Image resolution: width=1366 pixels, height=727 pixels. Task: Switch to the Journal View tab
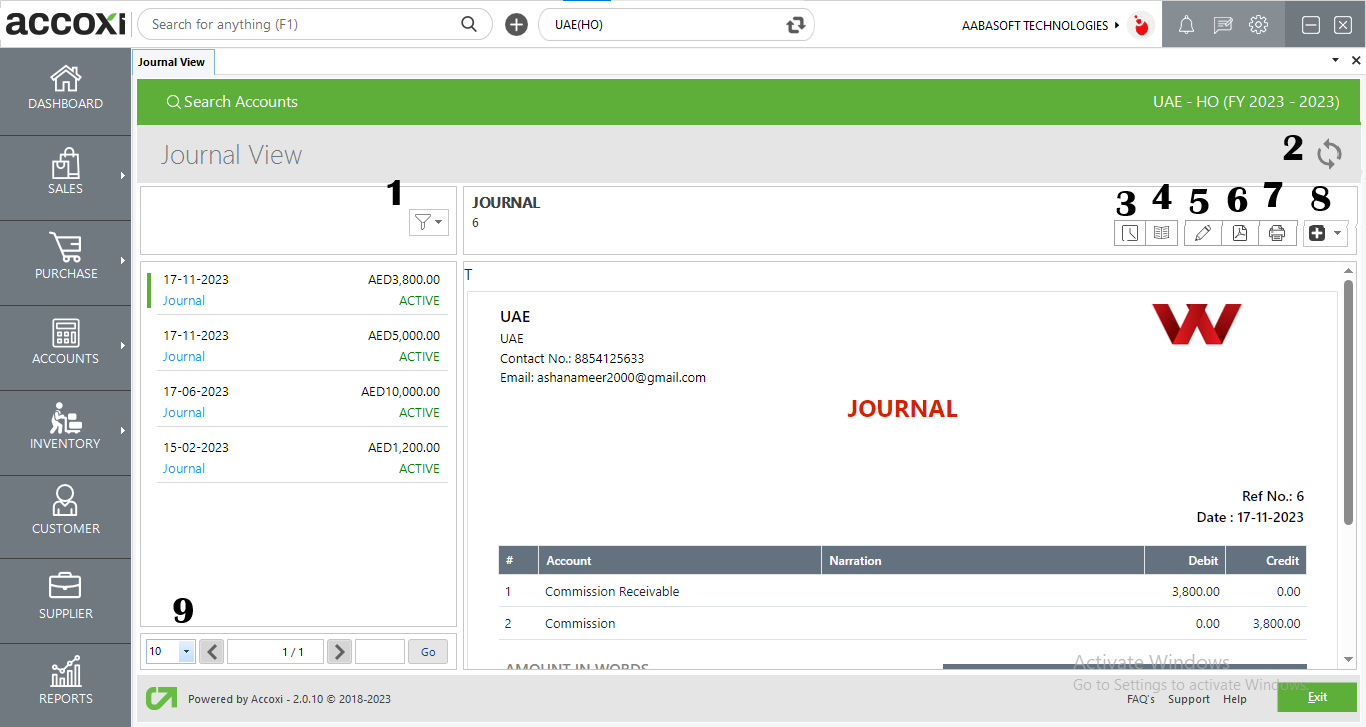pyautogui.click(x=172, y=61)
